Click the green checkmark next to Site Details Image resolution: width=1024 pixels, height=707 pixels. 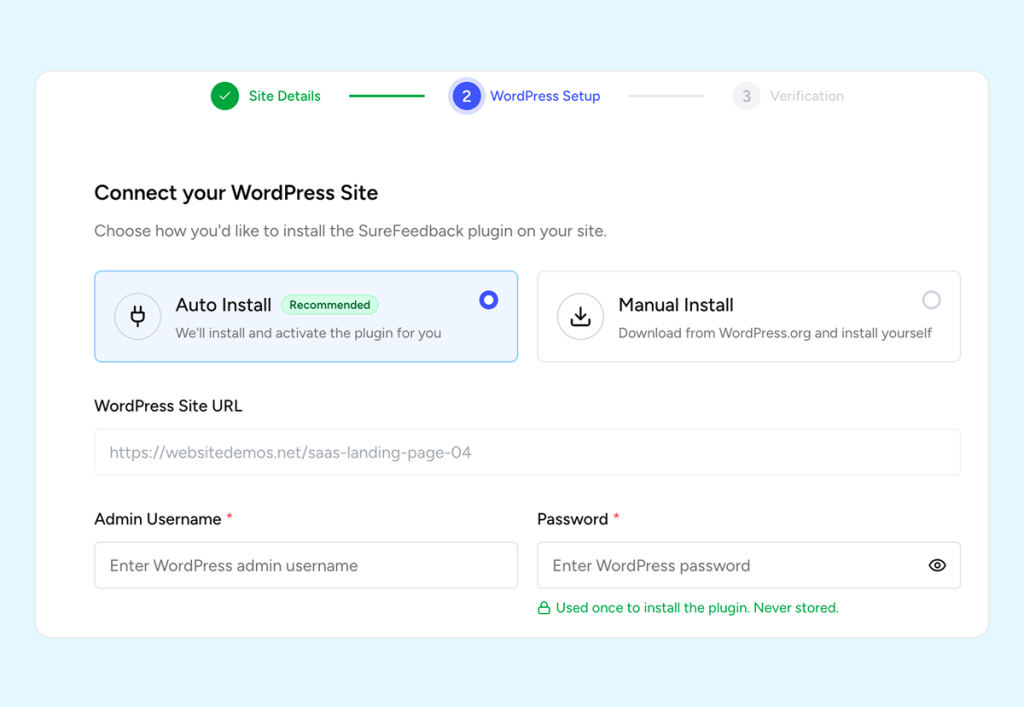224,95
